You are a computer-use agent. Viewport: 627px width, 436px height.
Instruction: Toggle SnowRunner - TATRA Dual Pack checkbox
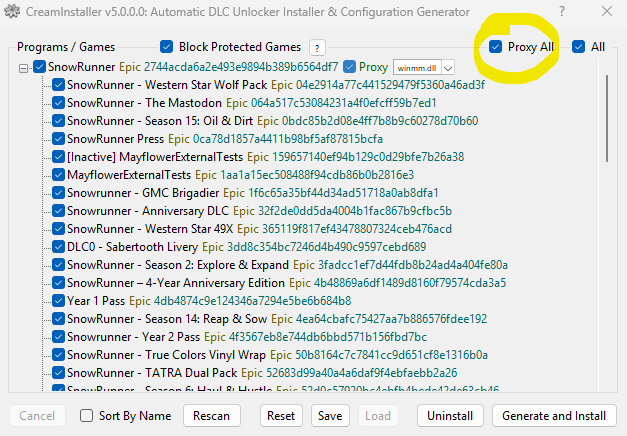click(58, 373)
